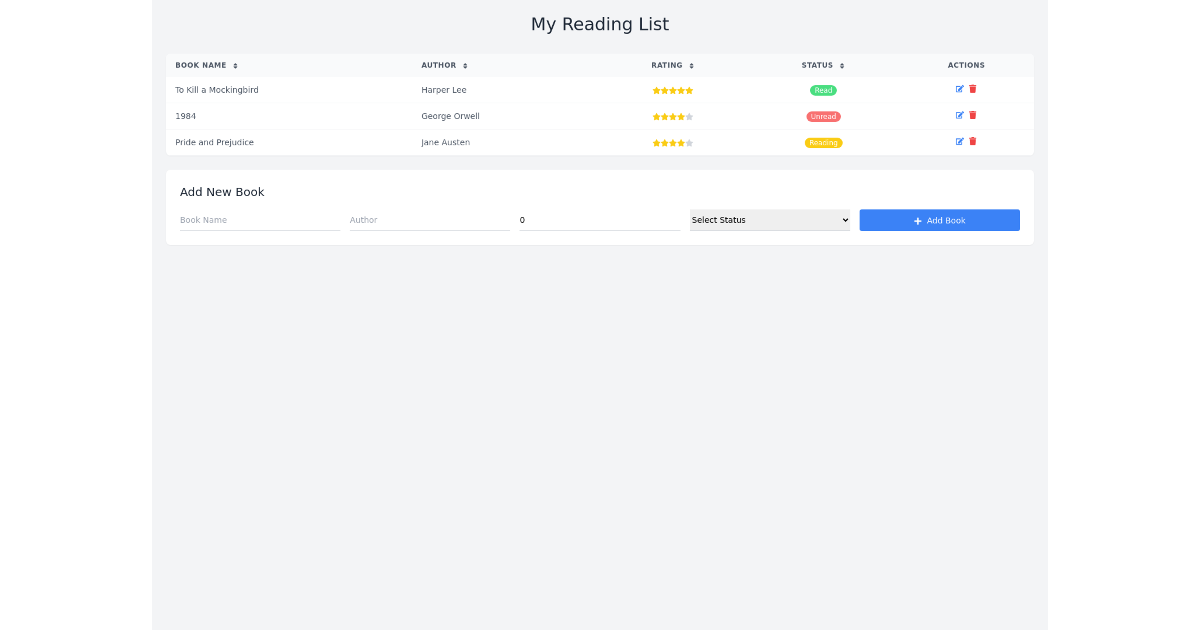
Task: Click the Status column header
Action: pyautogui.click(x=818, y=65)
